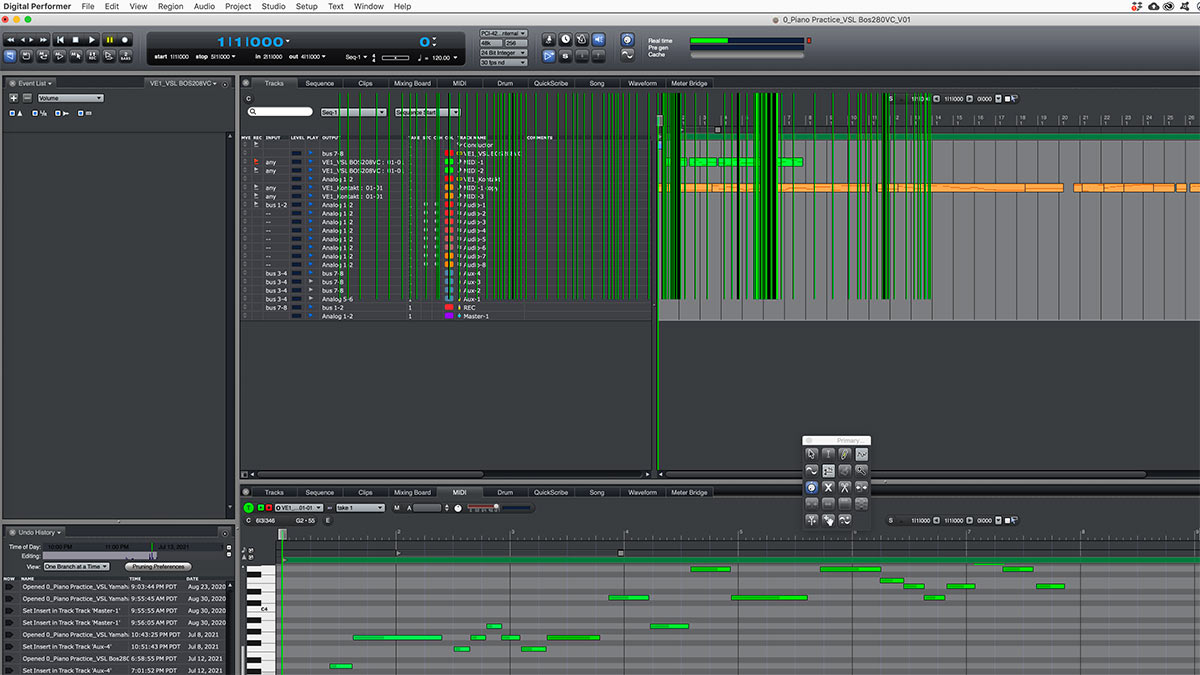Click the fast-forward transport button
The height and width of the screenshot is (675, 1200).
point(43,40)
